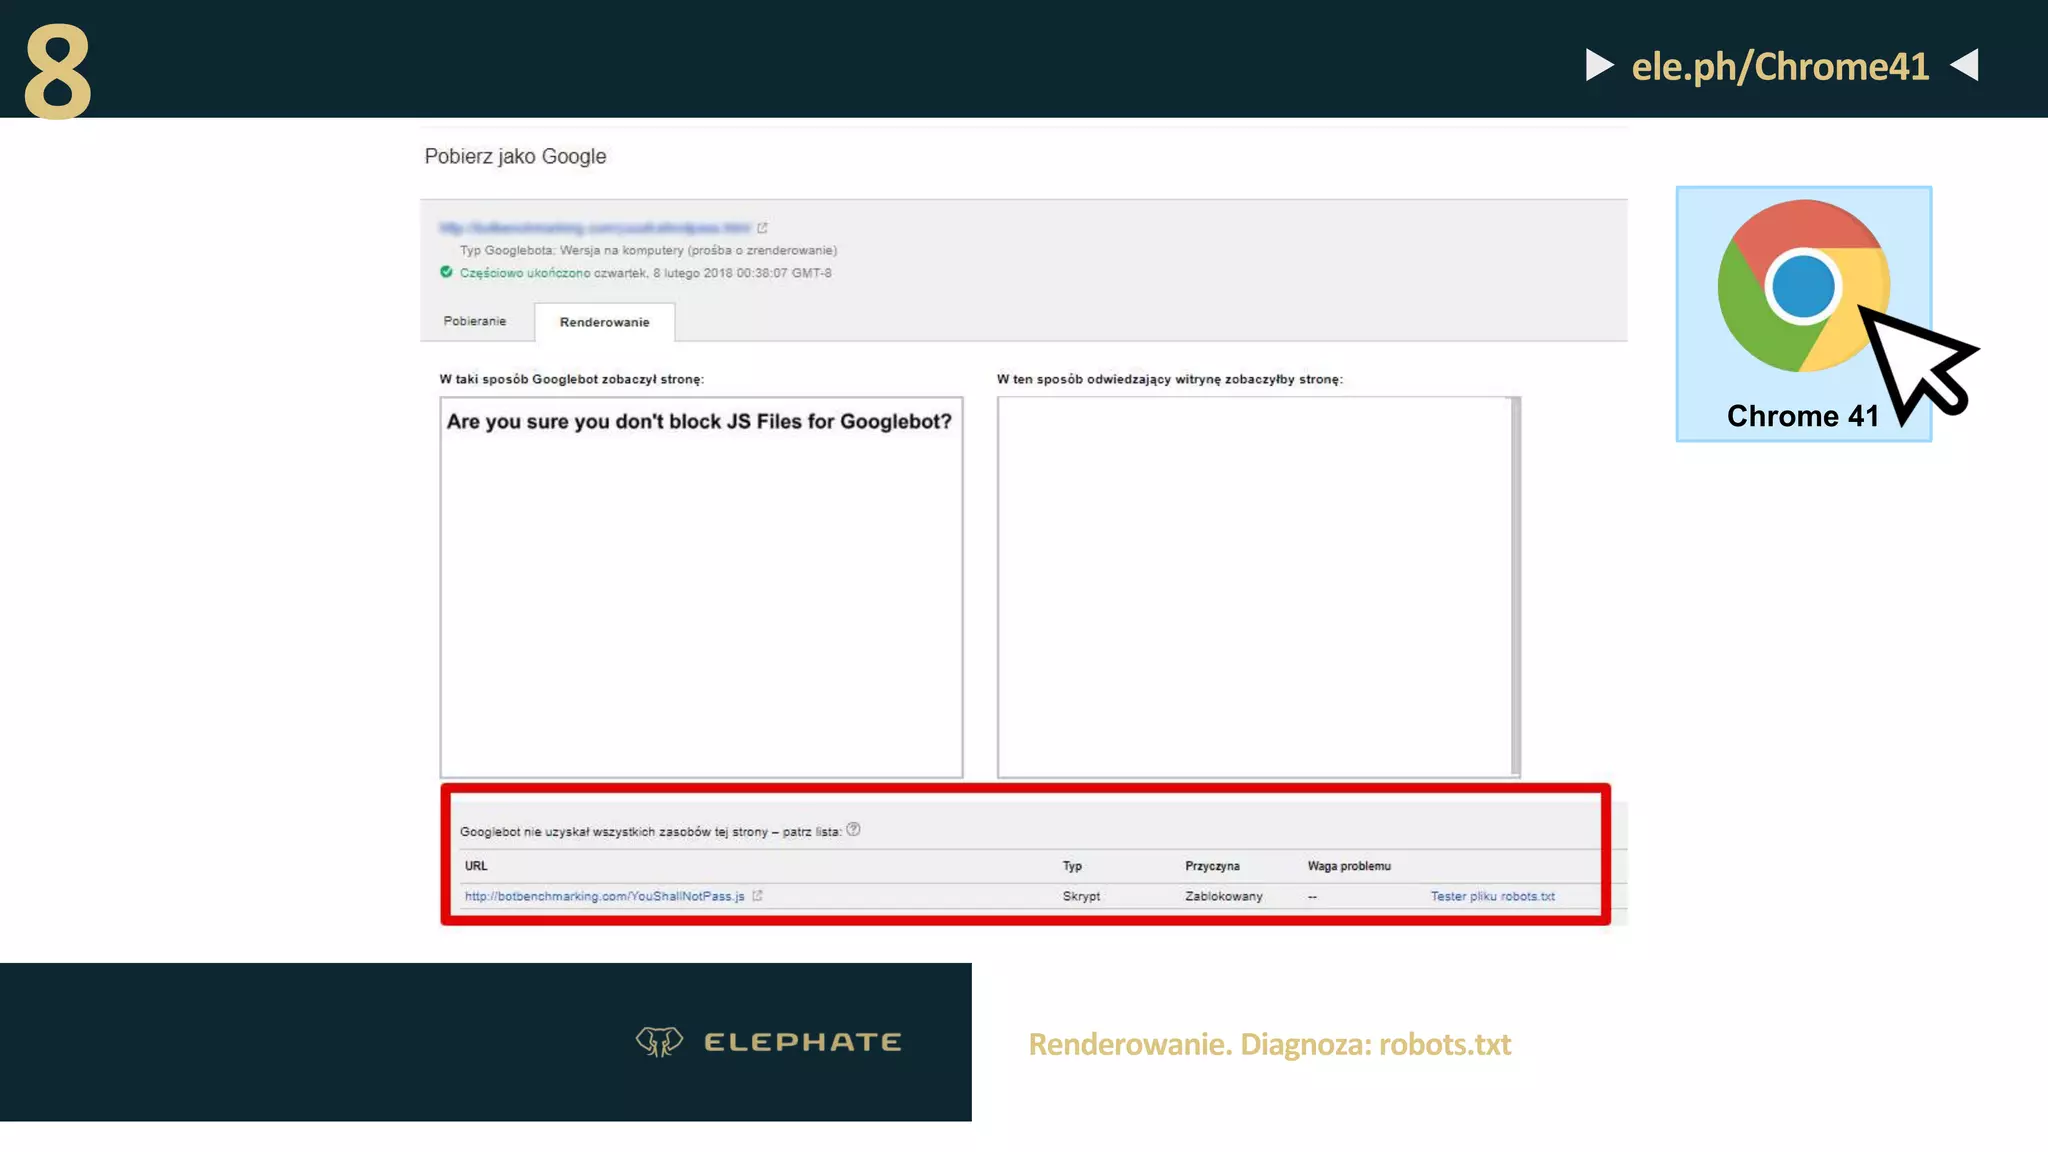
Task: Click the help question mark icon beside 'patrz lista'
Action: pos(853,829)
